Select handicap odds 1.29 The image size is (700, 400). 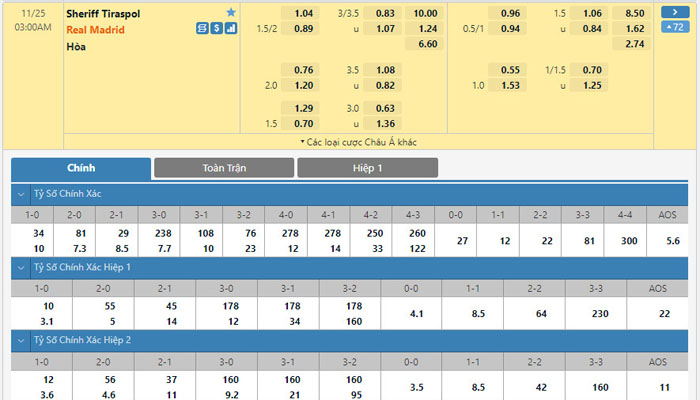(x=300, y=108)
